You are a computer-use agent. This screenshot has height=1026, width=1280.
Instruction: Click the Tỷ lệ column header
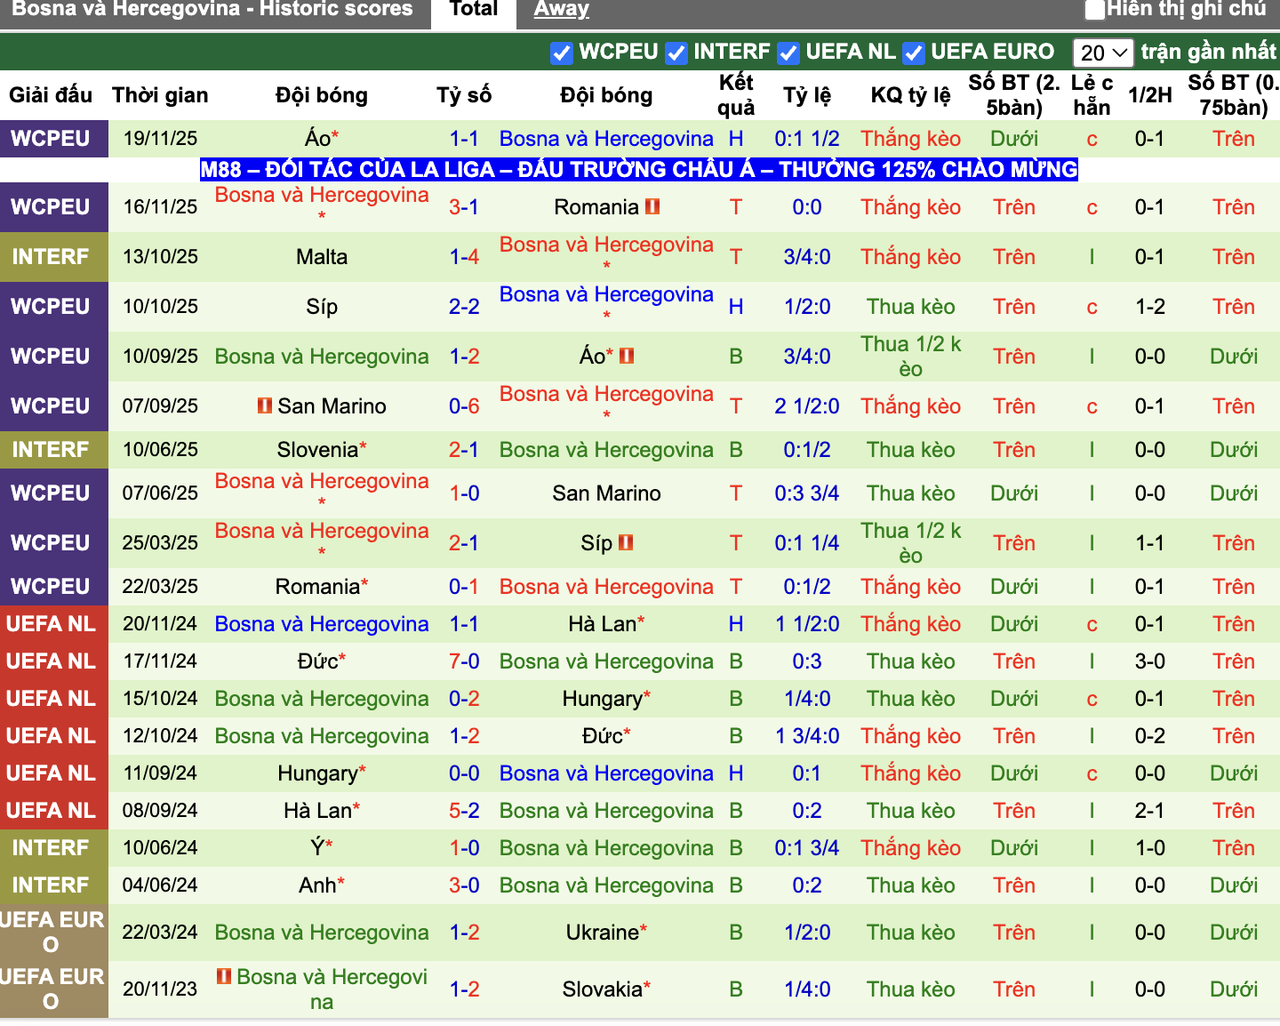(807, 96)
